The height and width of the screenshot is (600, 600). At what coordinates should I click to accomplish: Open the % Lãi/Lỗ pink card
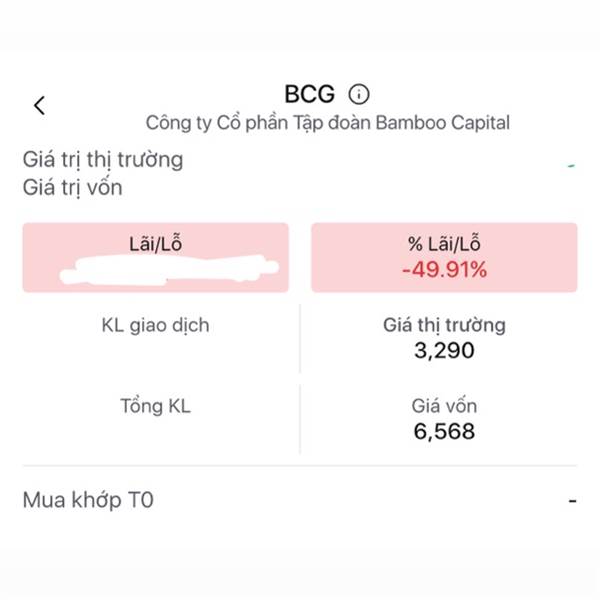click(444, 258)
